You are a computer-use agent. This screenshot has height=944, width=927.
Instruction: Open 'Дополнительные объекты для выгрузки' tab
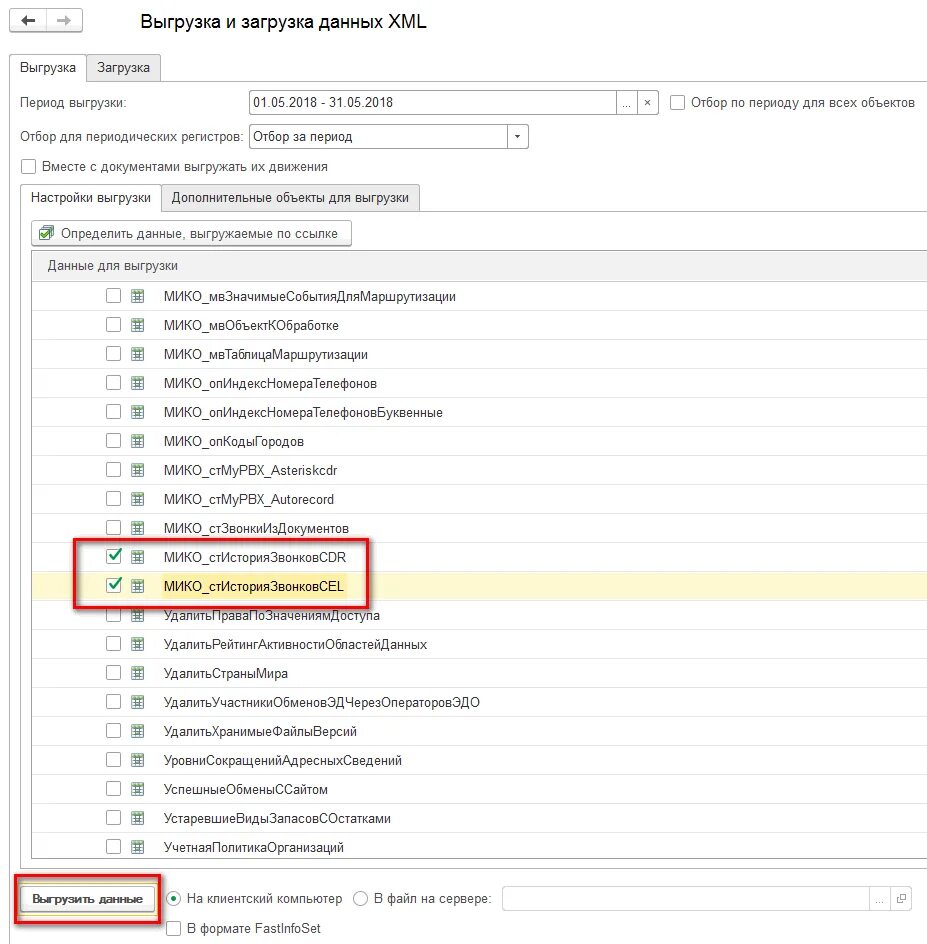tap(290, 197)
